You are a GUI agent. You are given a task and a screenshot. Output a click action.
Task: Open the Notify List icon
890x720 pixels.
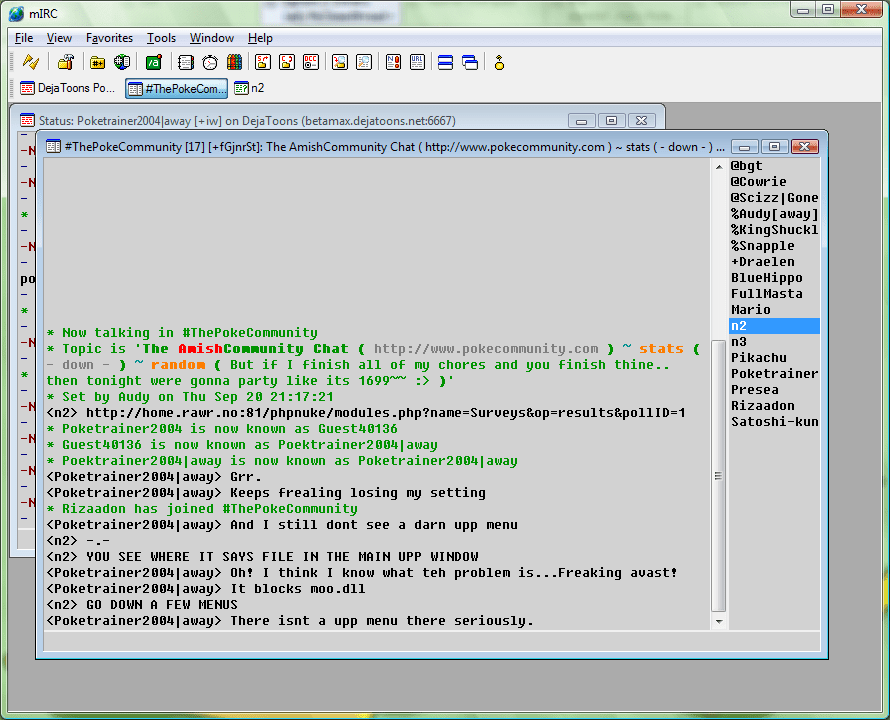[x=393, y=62]
